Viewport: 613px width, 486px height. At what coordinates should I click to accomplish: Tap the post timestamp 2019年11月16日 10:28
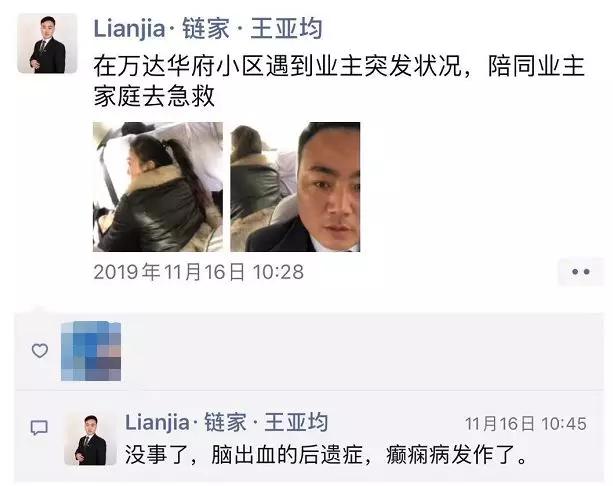click(x=199, y=272)
